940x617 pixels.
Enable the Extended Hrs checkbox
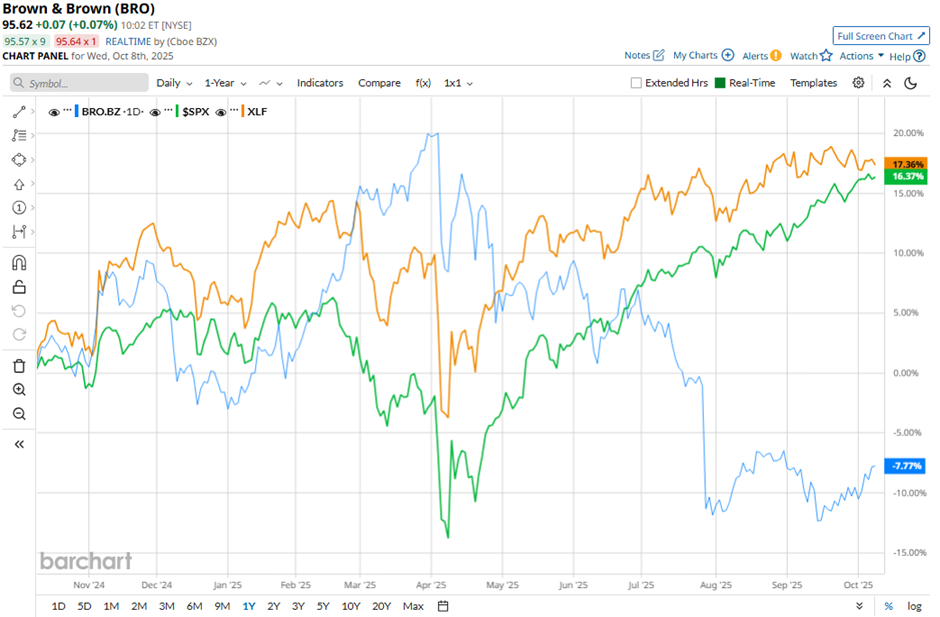coord(636,83)
